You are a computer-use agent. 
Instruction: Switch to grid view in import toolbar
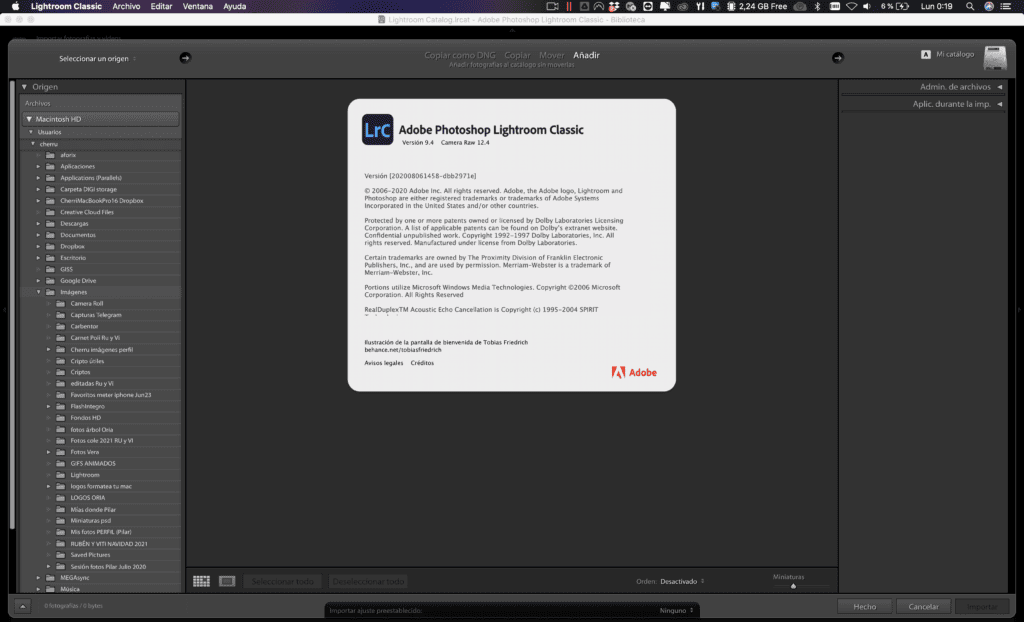201,581
